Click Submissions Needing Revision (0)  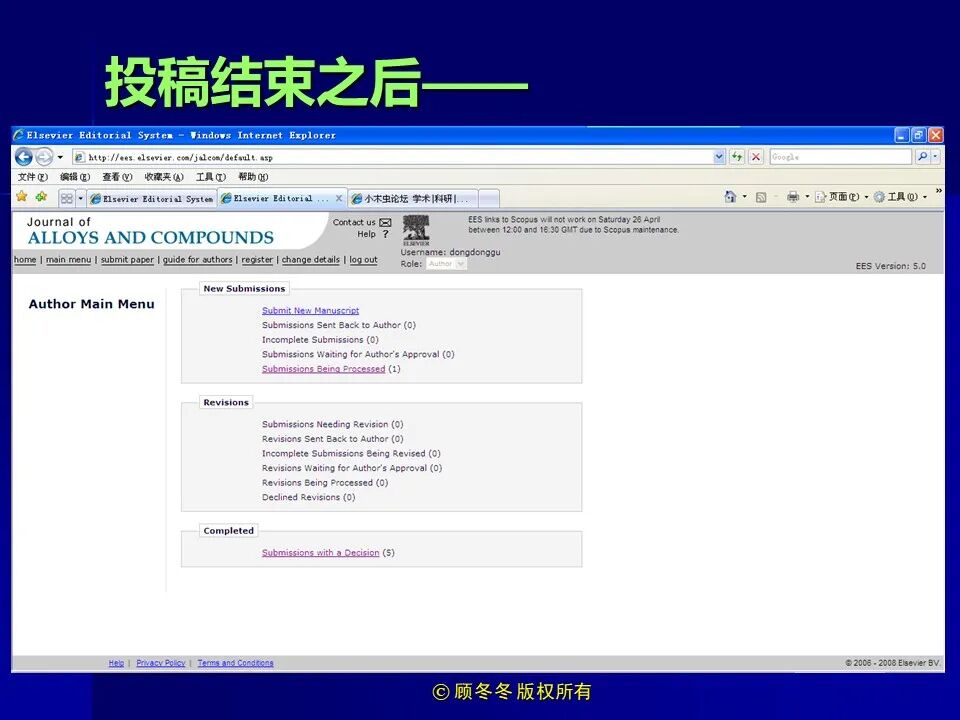coord(332,424)
